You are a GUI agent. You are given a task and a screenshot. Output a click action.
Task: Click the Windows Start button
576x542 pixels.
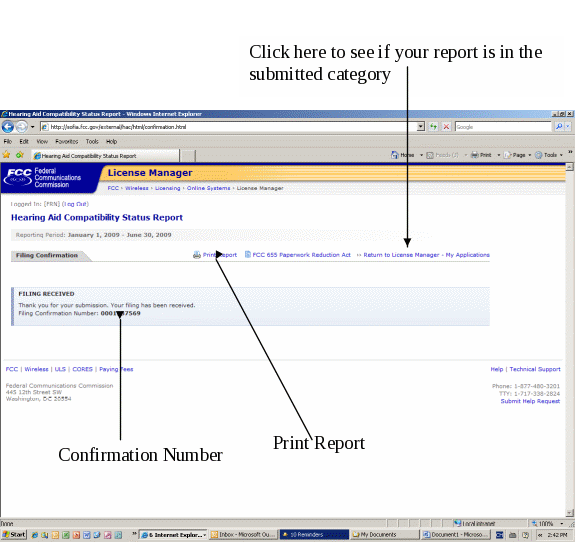coord(14,535)
